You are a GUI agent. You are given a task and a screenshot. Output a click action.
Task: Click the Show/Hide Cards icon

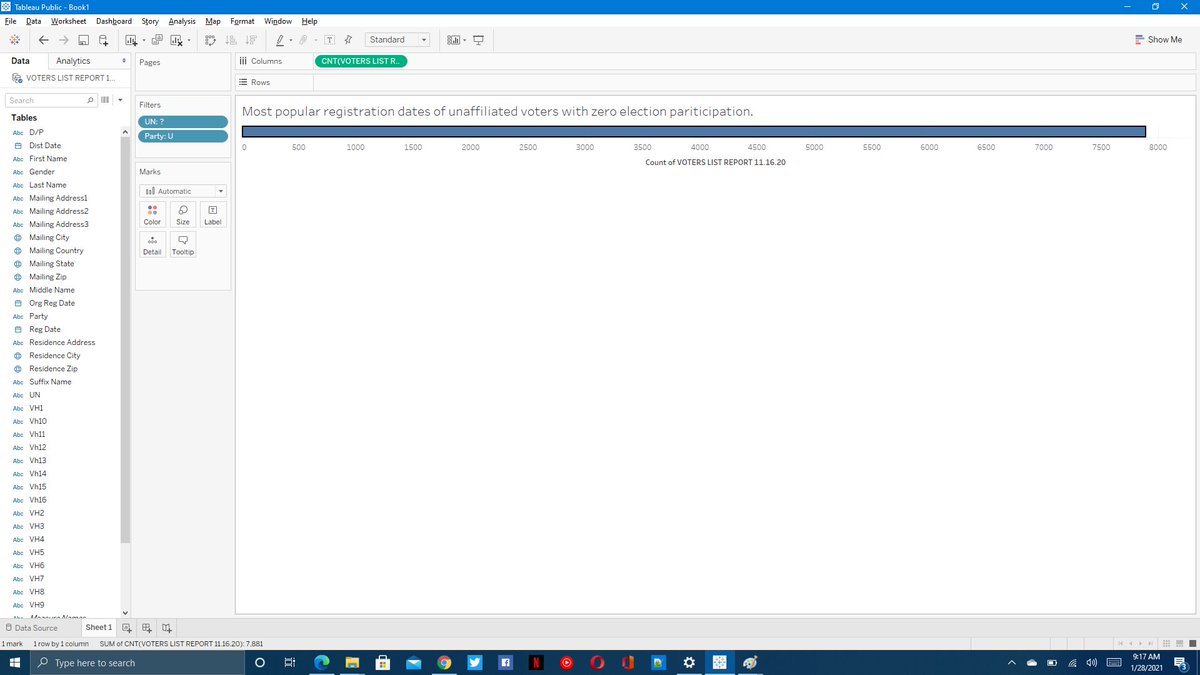tap(453, 40)
